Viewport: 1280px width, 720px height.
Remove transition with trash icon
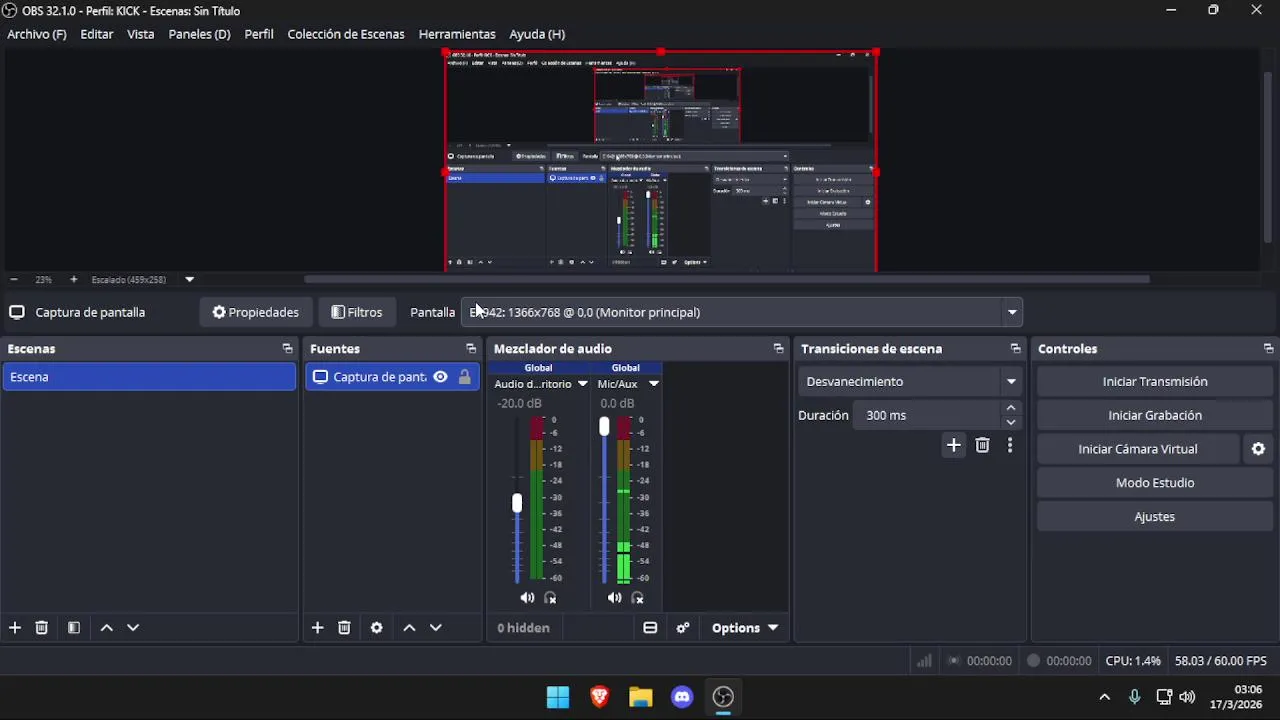[x=982, y=446]
